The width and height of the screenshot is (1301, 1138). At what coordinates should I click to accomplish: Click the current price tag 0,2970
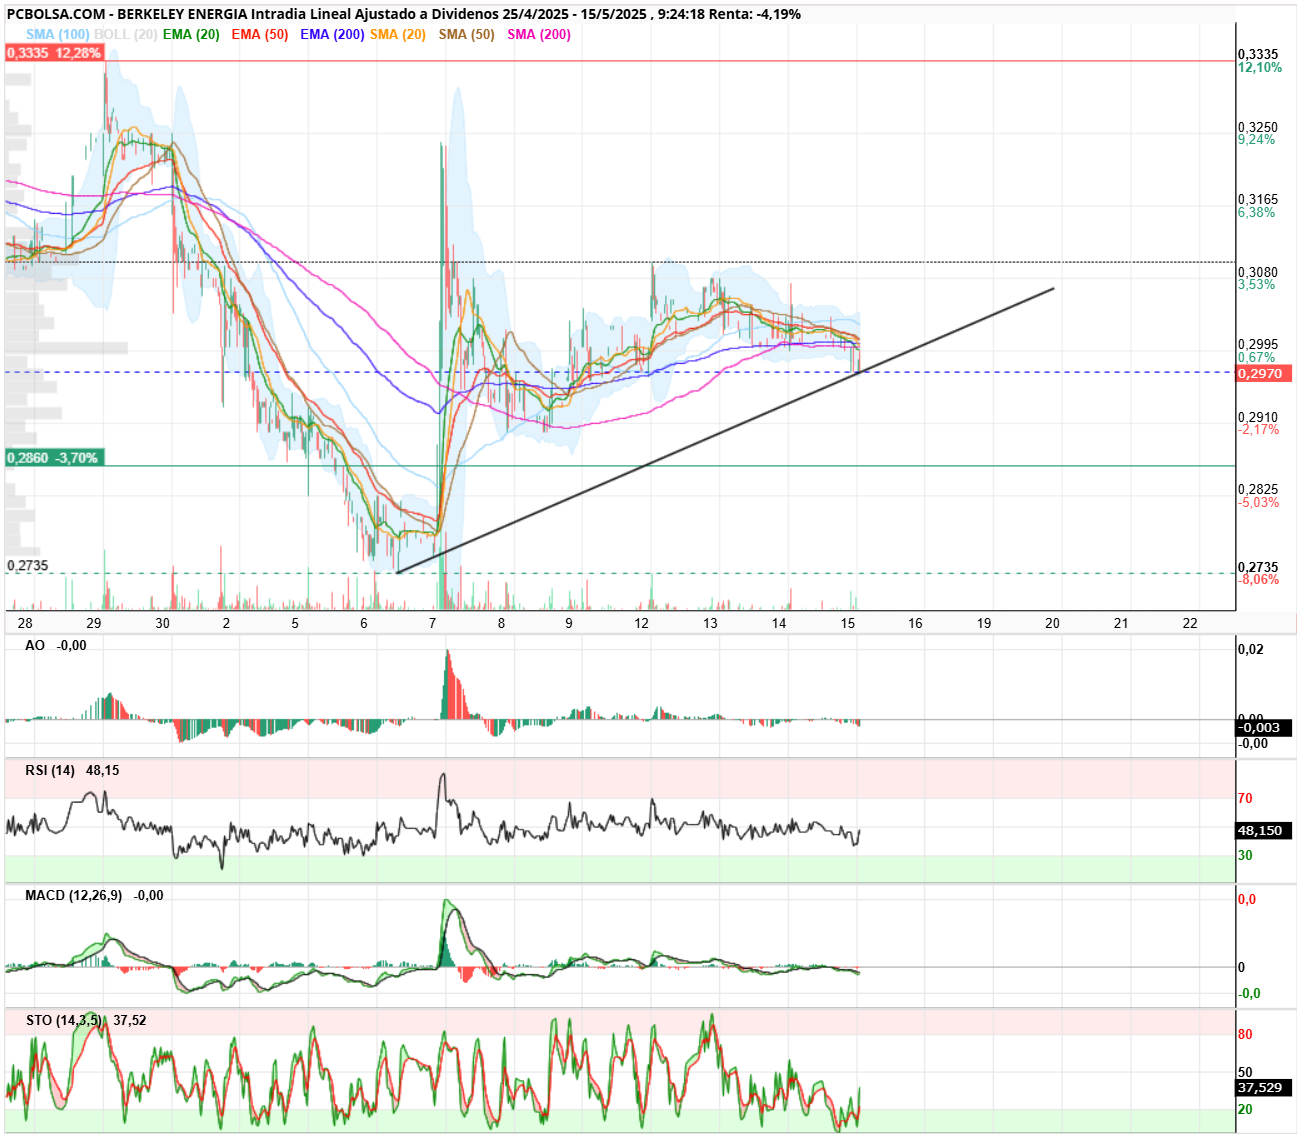coord(1264,373)
